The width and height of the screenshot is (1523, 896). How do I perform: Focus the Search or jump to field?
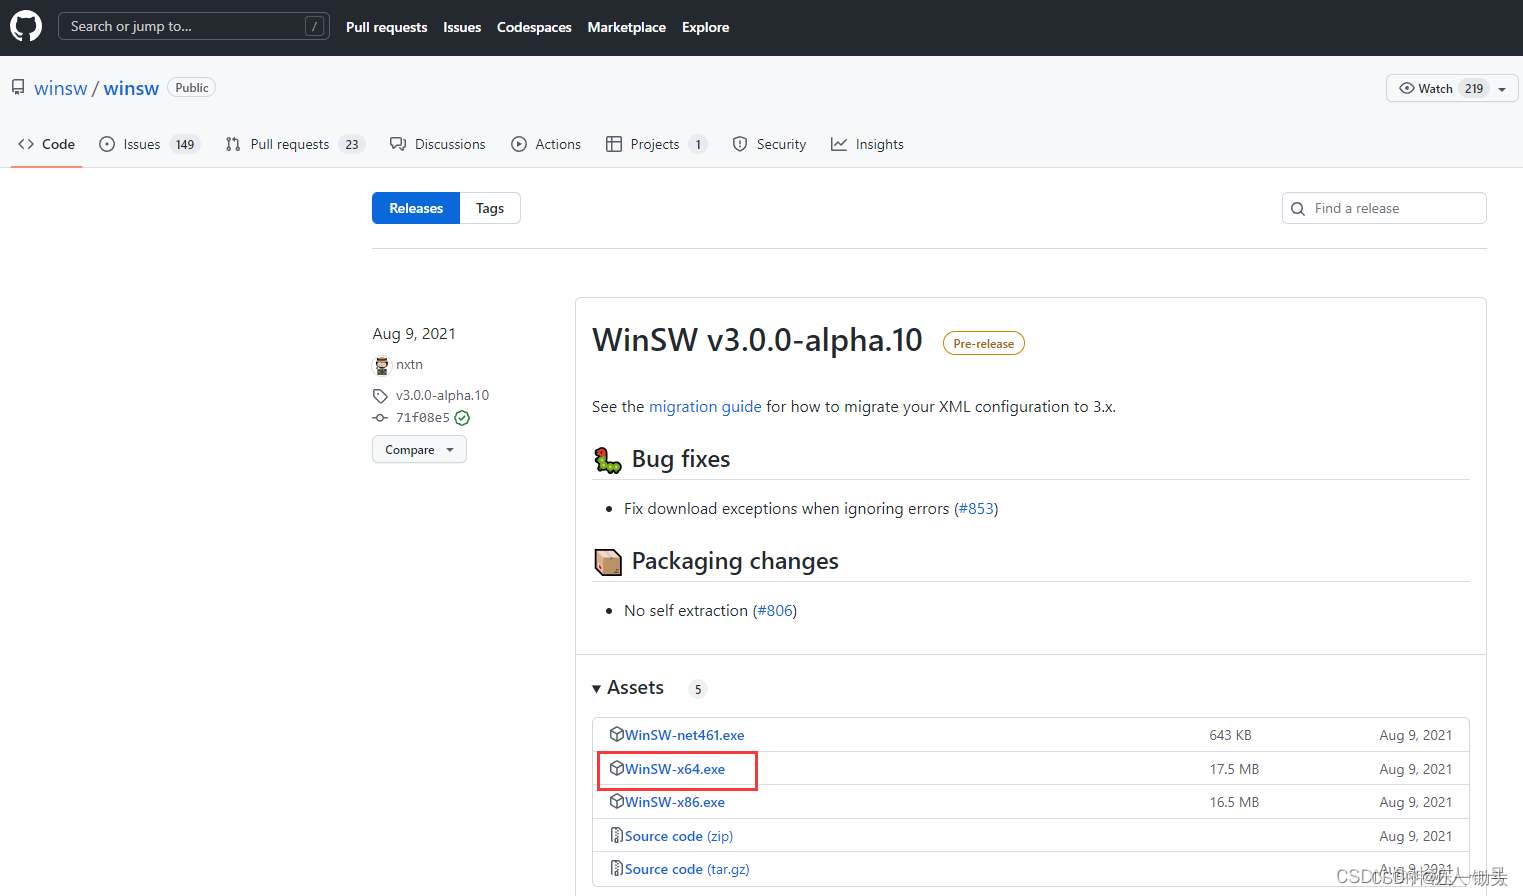[194, 26]
